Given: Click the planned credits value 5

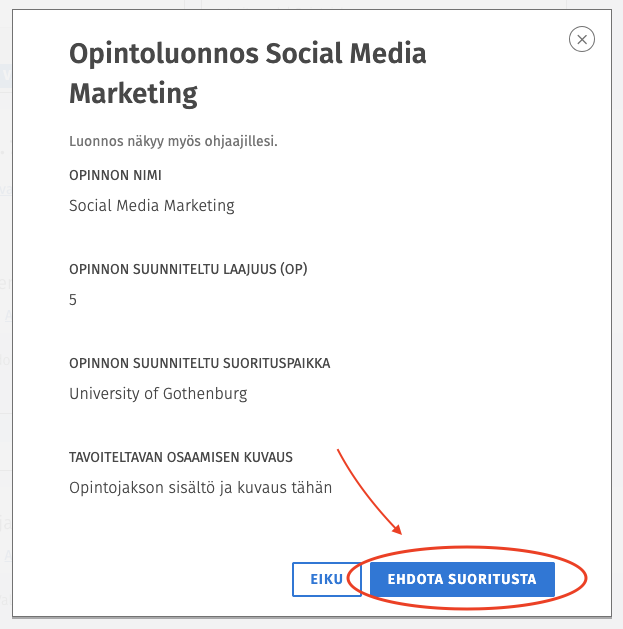Looking at the screenshot, I should [73, 300].
